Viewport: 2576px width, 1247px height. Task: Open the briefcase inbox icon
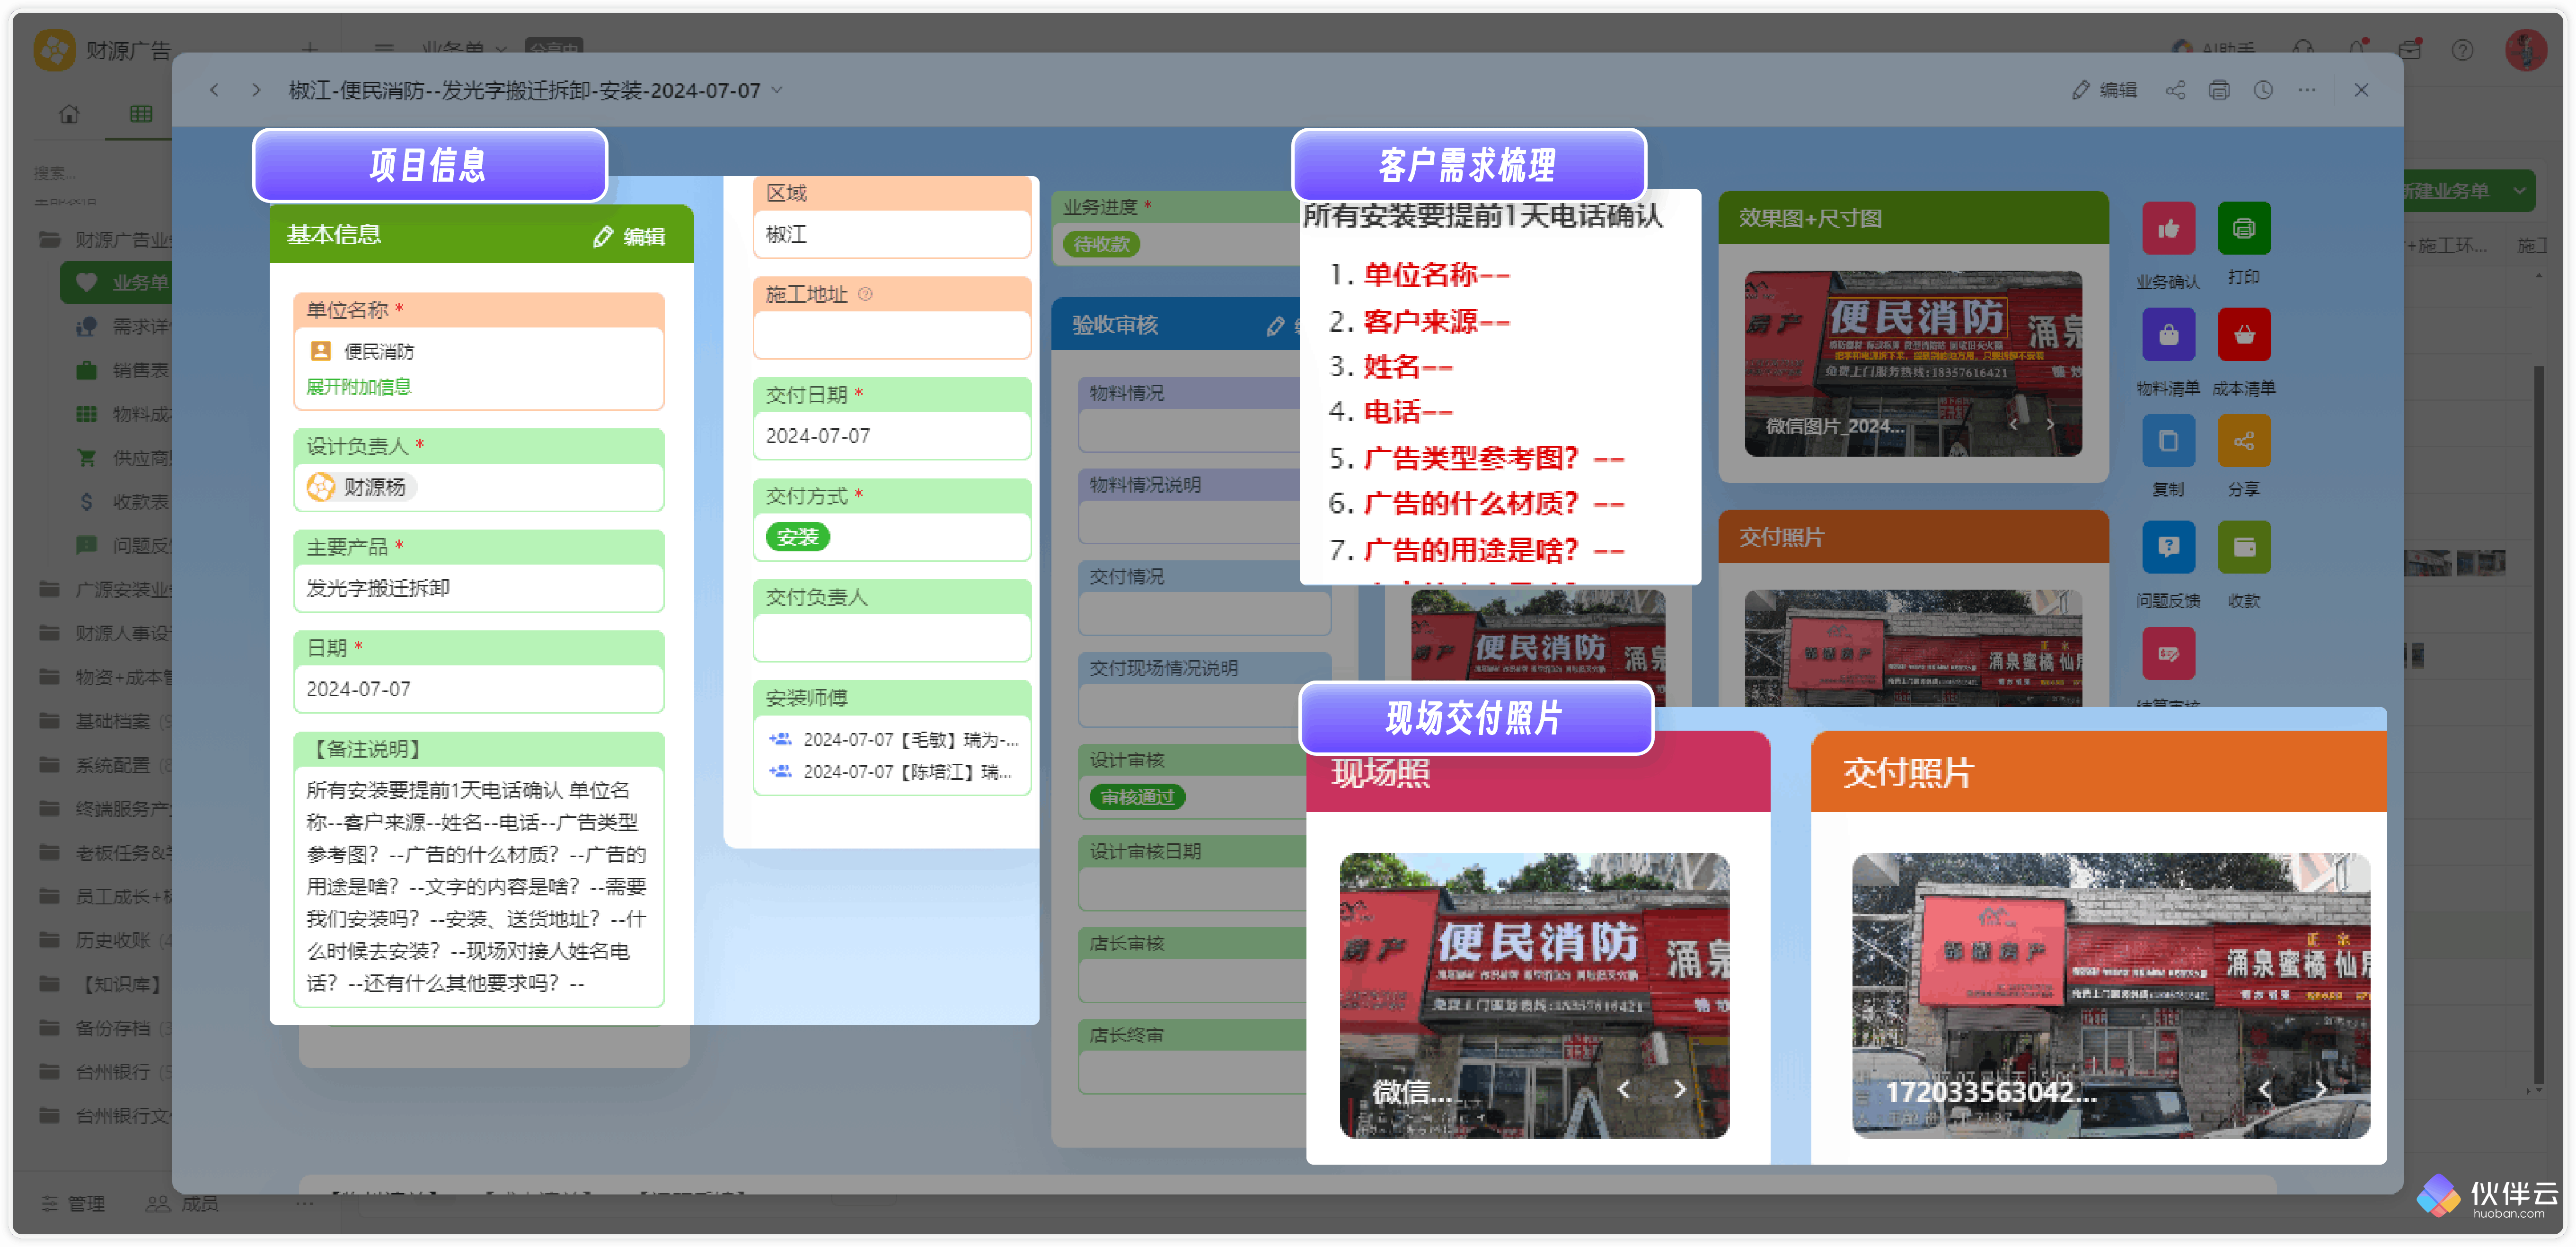(2410, 50)
